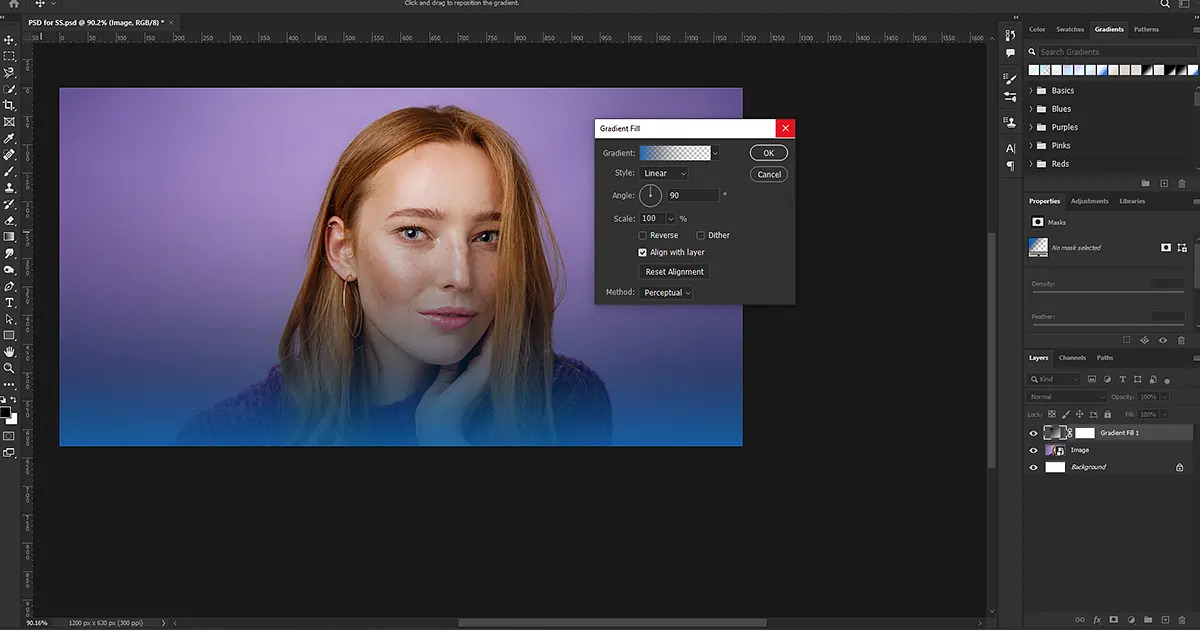Confirm the Gradient Fill with OK
Image resolution: width=1200 pixels, height=630 pixels.
[767, 152]
